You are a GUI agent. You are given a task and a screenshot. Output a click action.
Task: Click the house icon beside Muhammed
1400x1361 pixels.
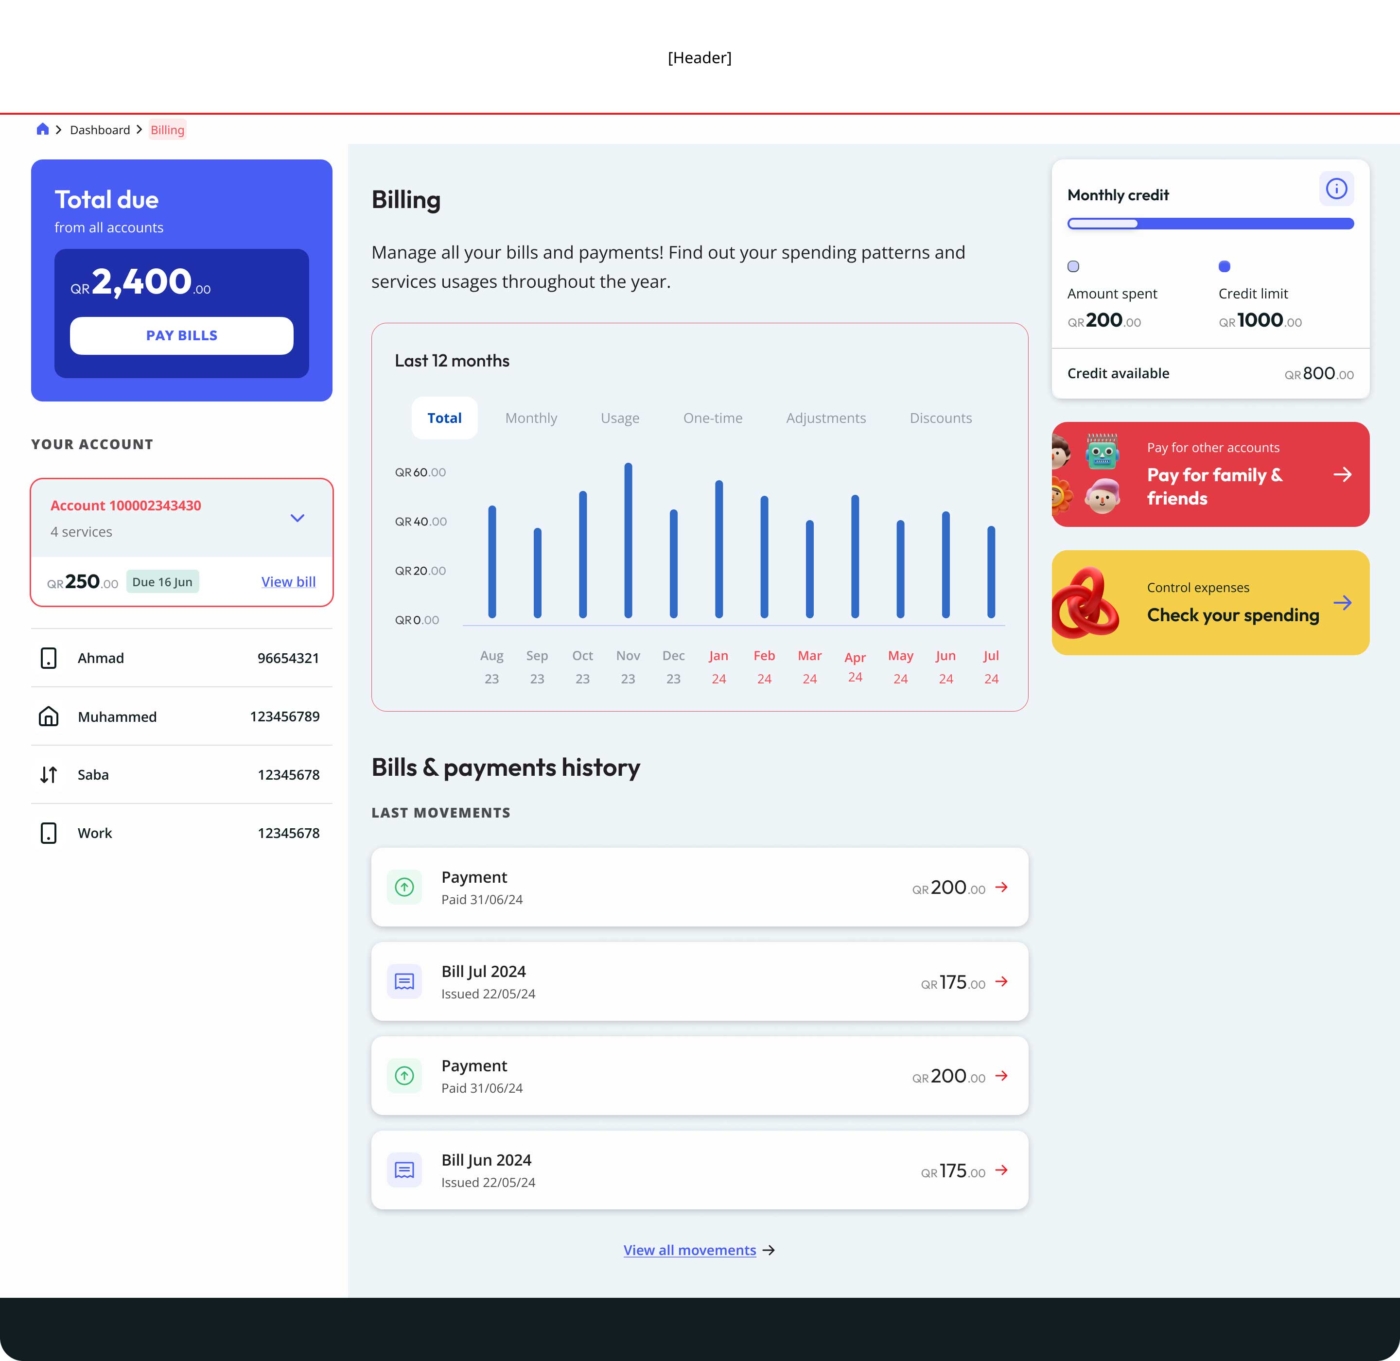pos(48,717)
